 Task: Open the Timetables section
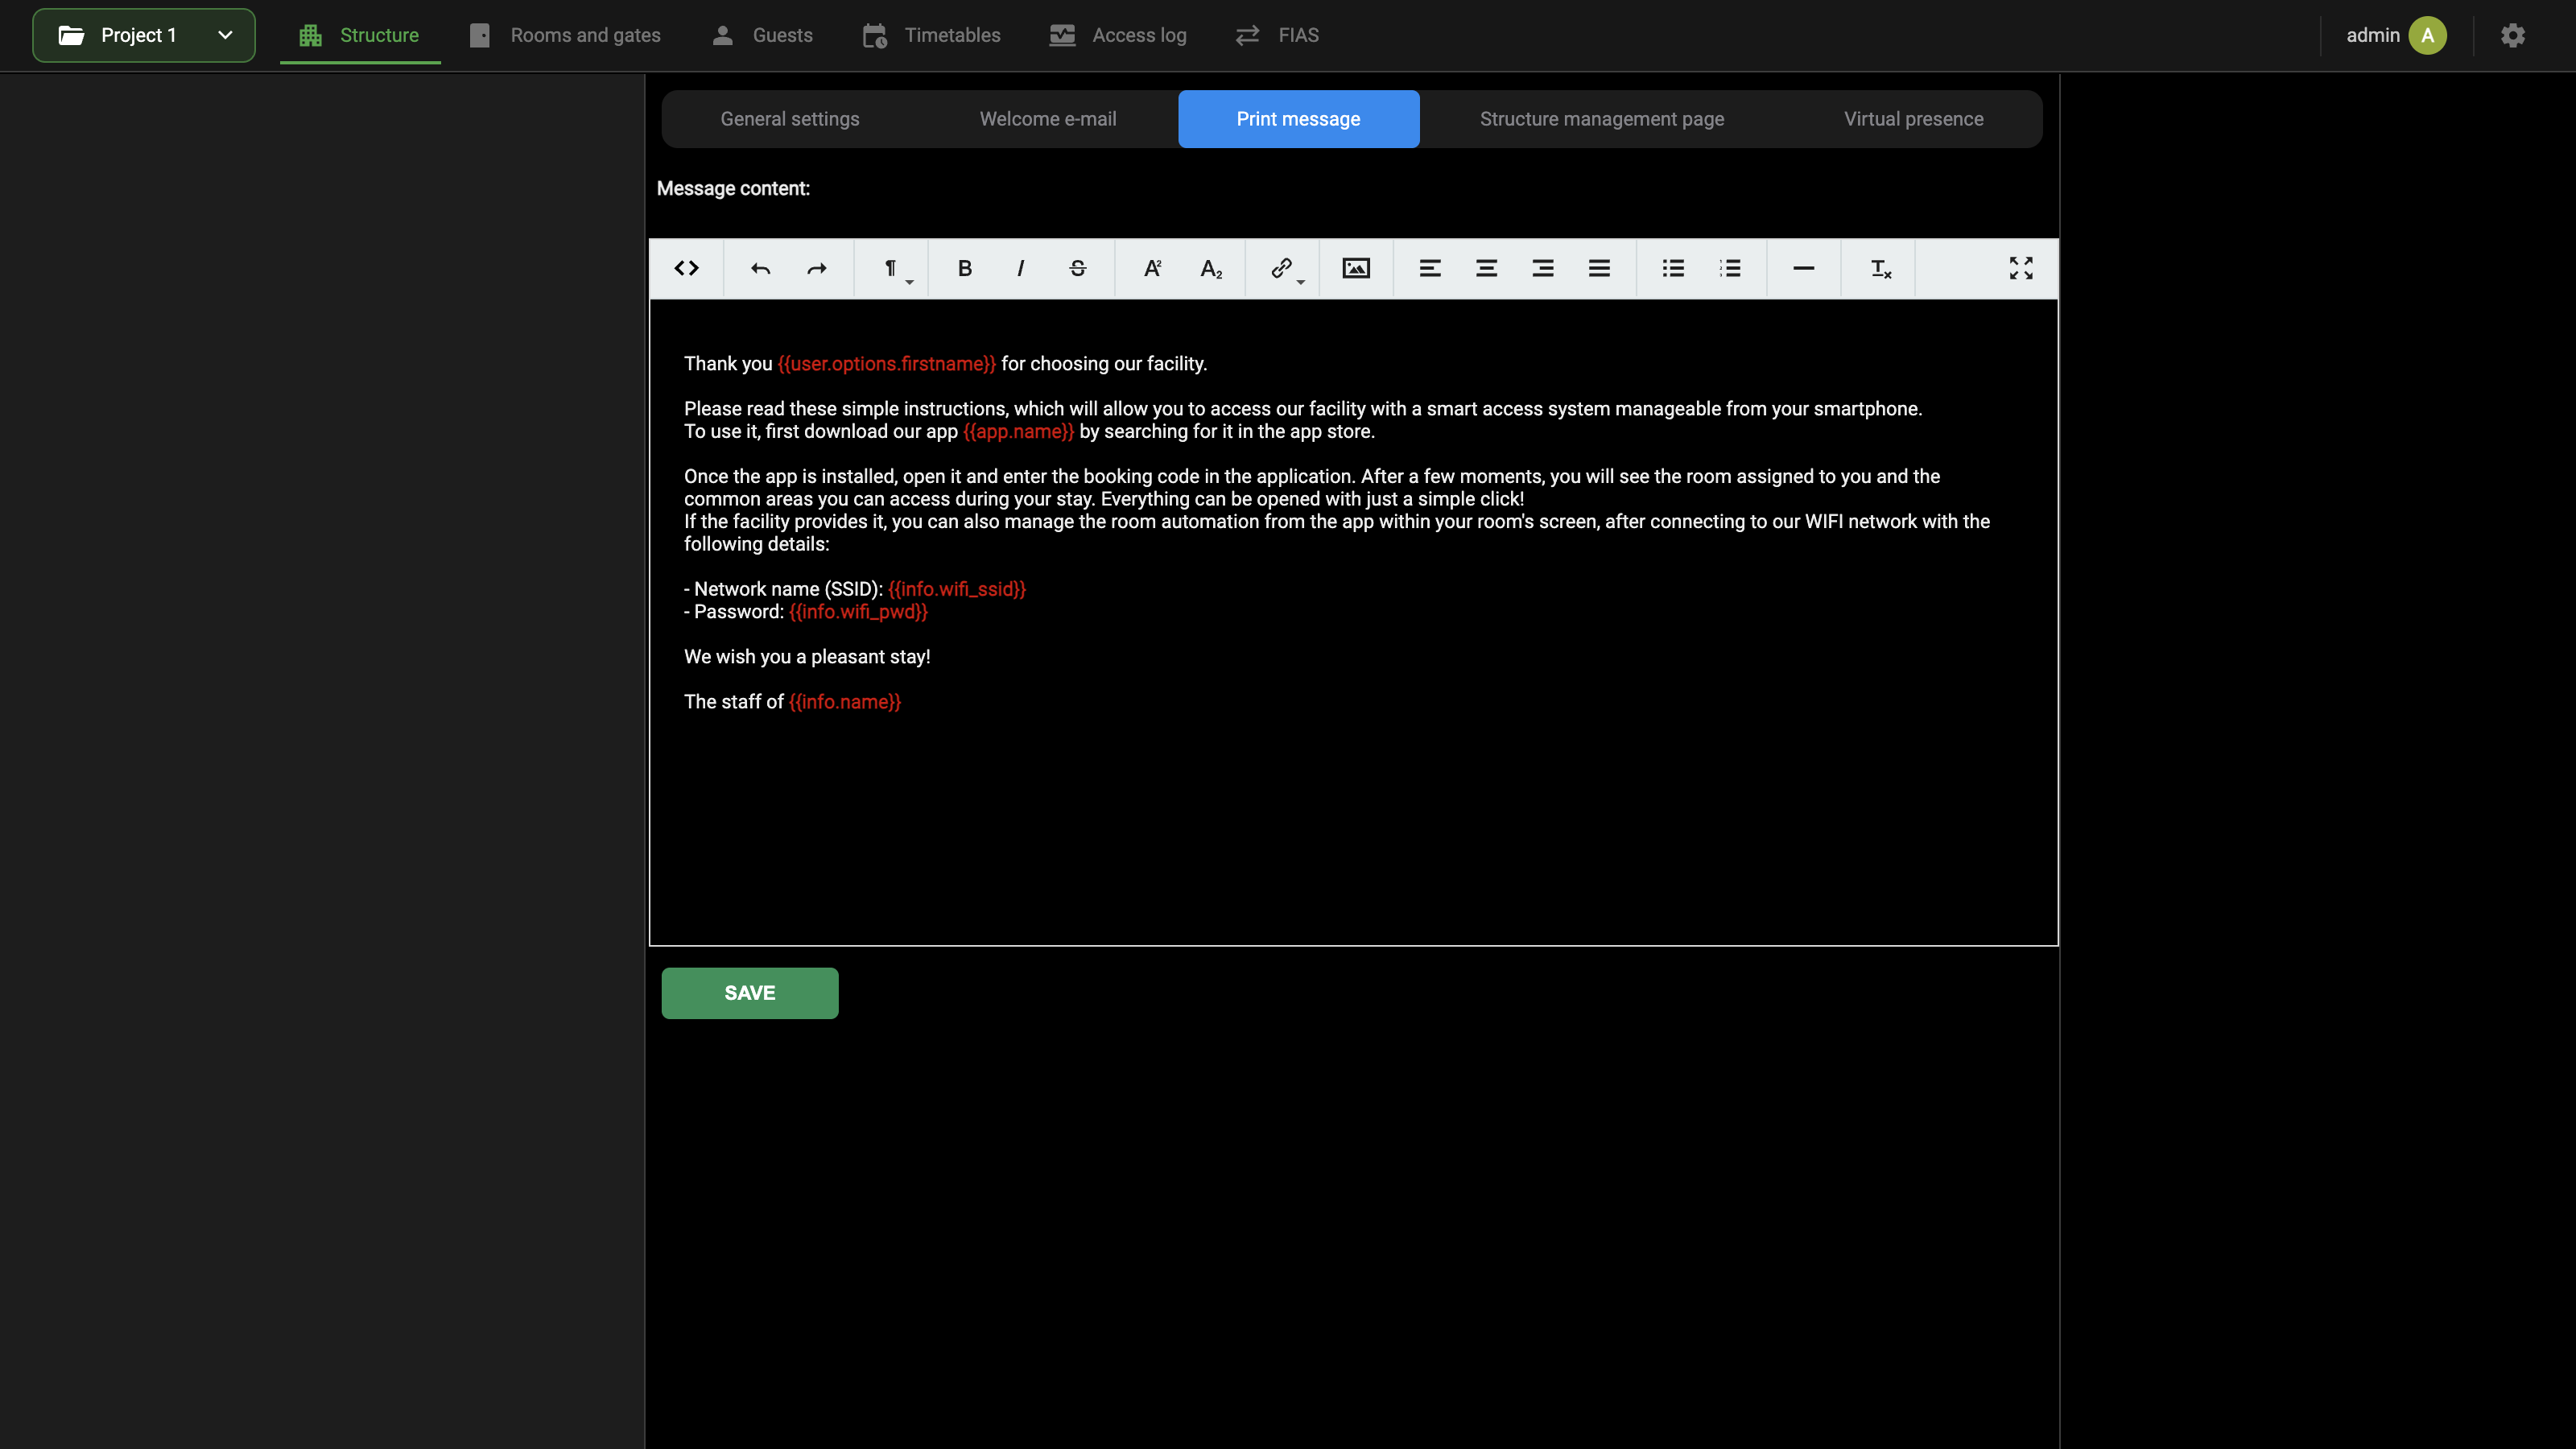click(x=931, y=35)
